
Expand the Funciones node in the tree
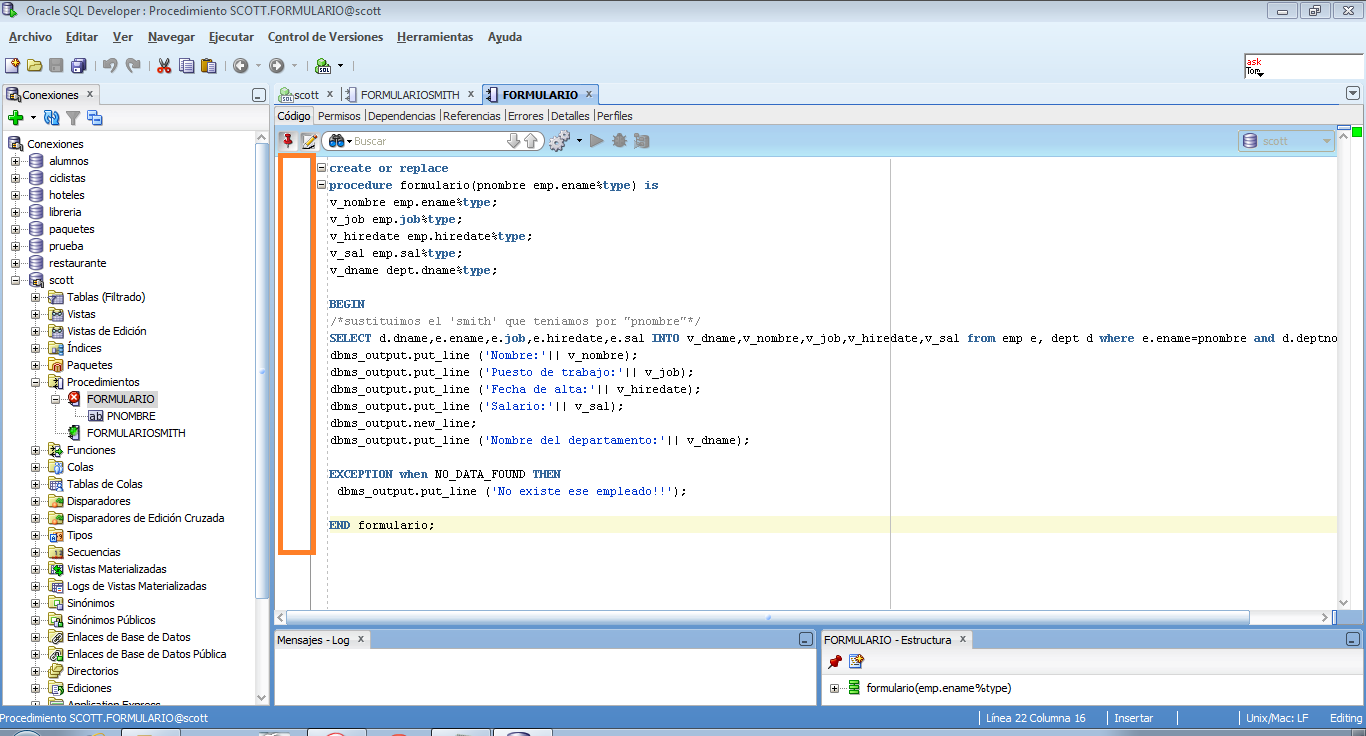pyautogui.click(x=33, y=449)
